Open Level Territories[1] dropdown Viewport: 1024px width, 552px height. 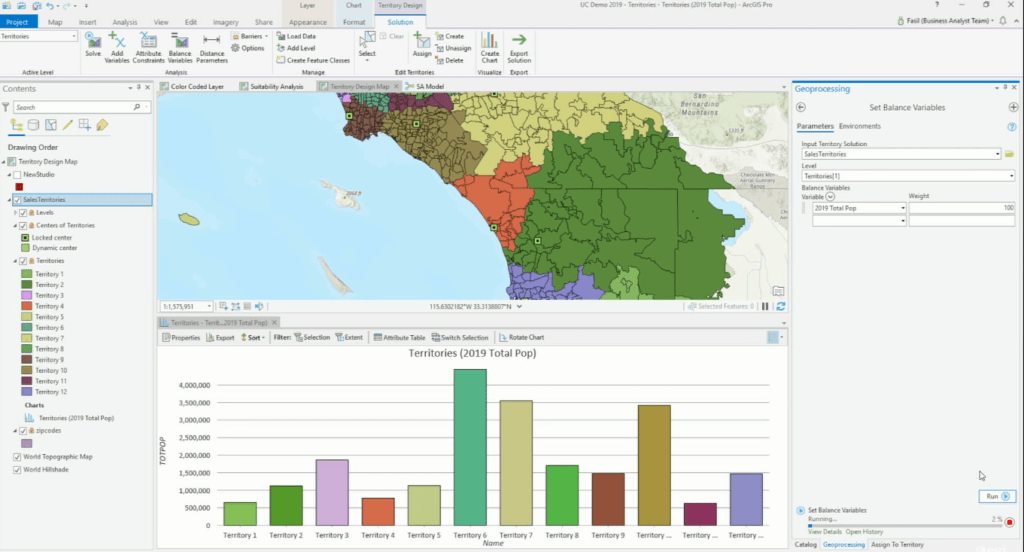pos(1011,176)
